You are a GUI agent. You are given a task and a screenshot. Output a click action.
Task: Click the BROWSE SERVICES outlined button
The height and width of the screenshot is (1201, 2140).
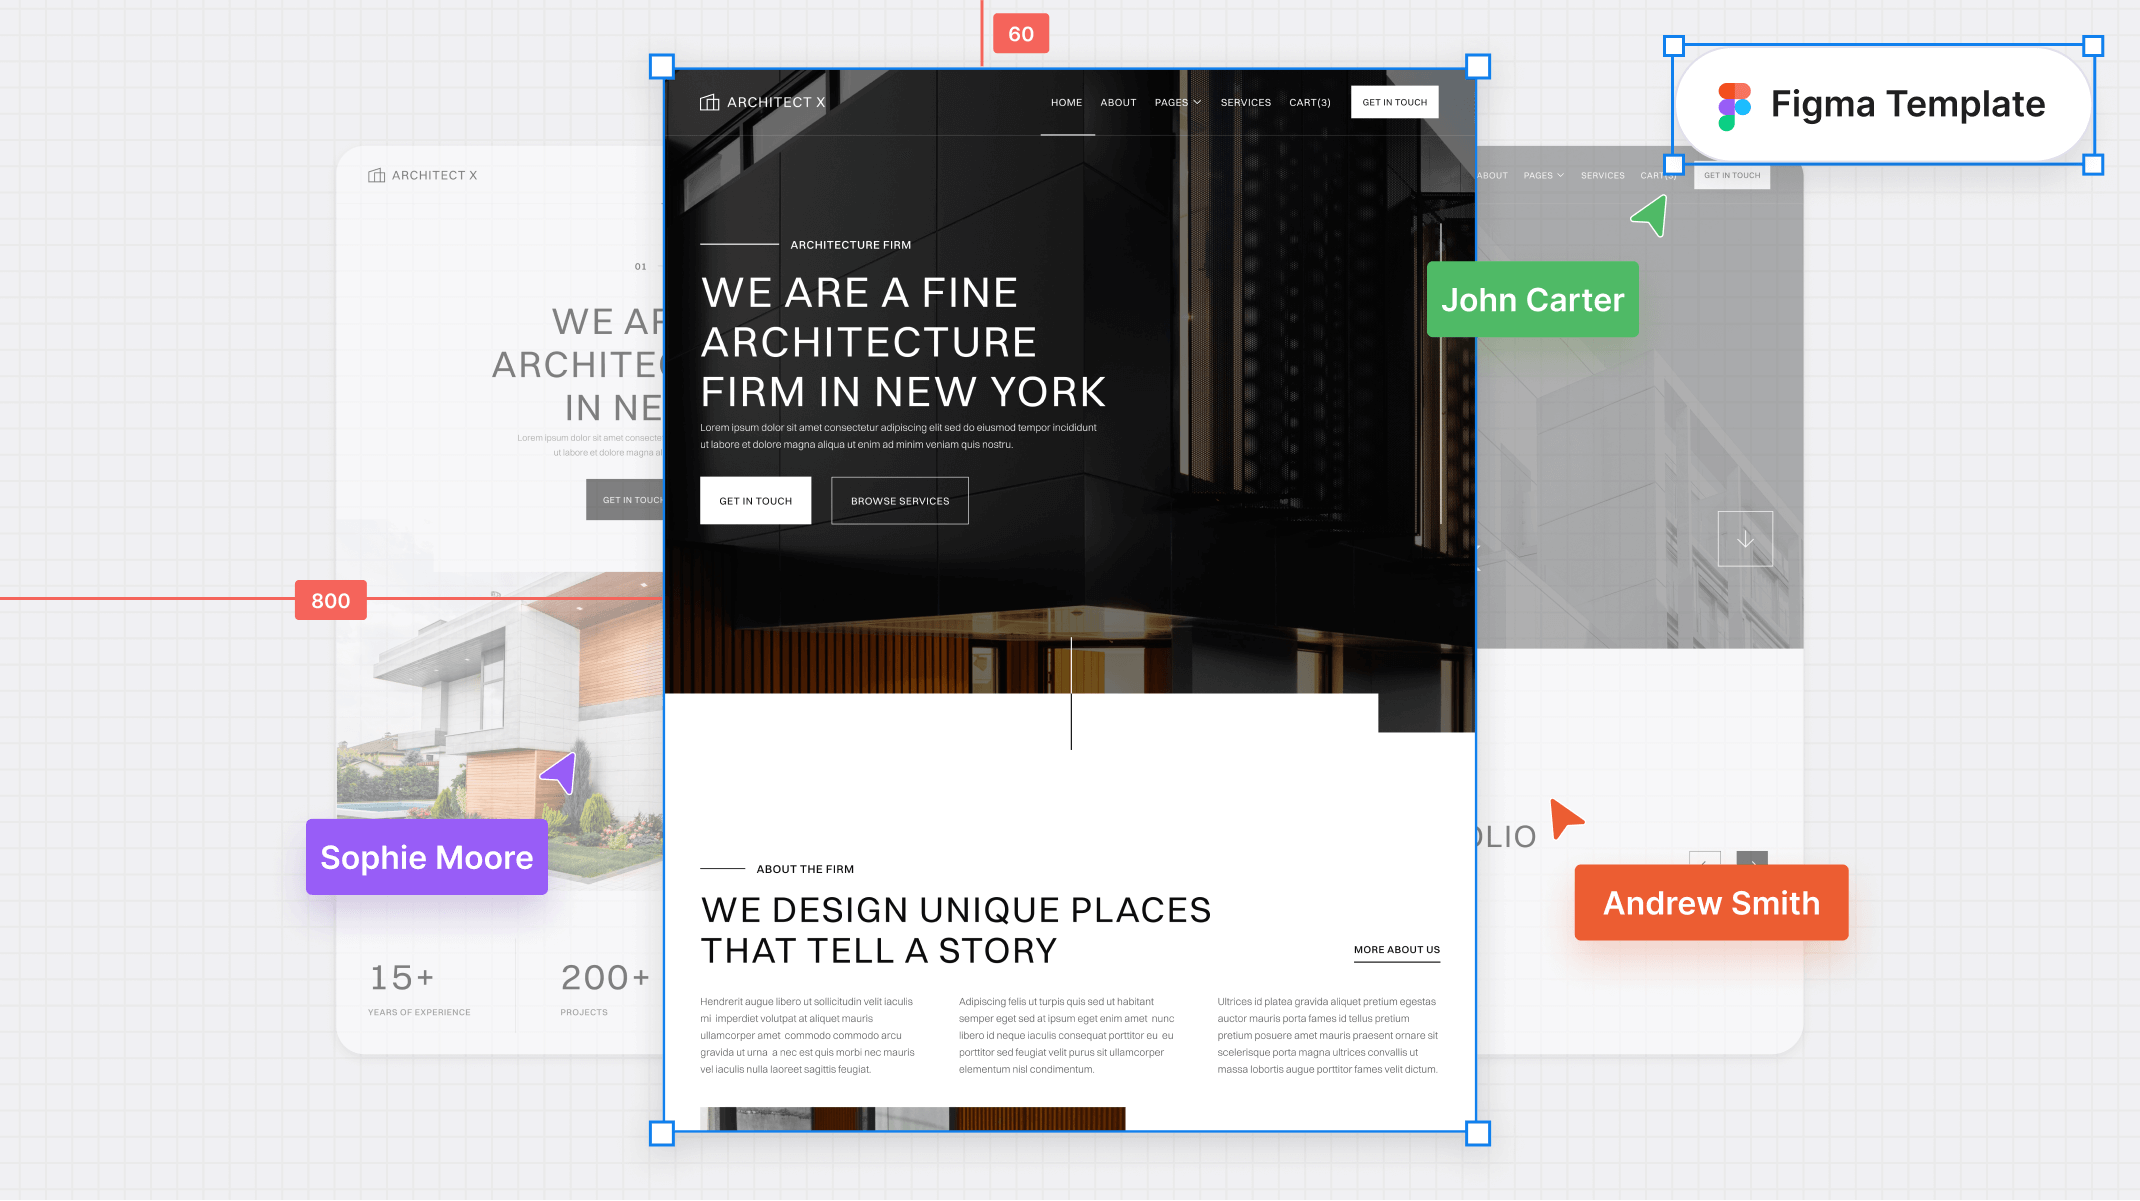900,501
